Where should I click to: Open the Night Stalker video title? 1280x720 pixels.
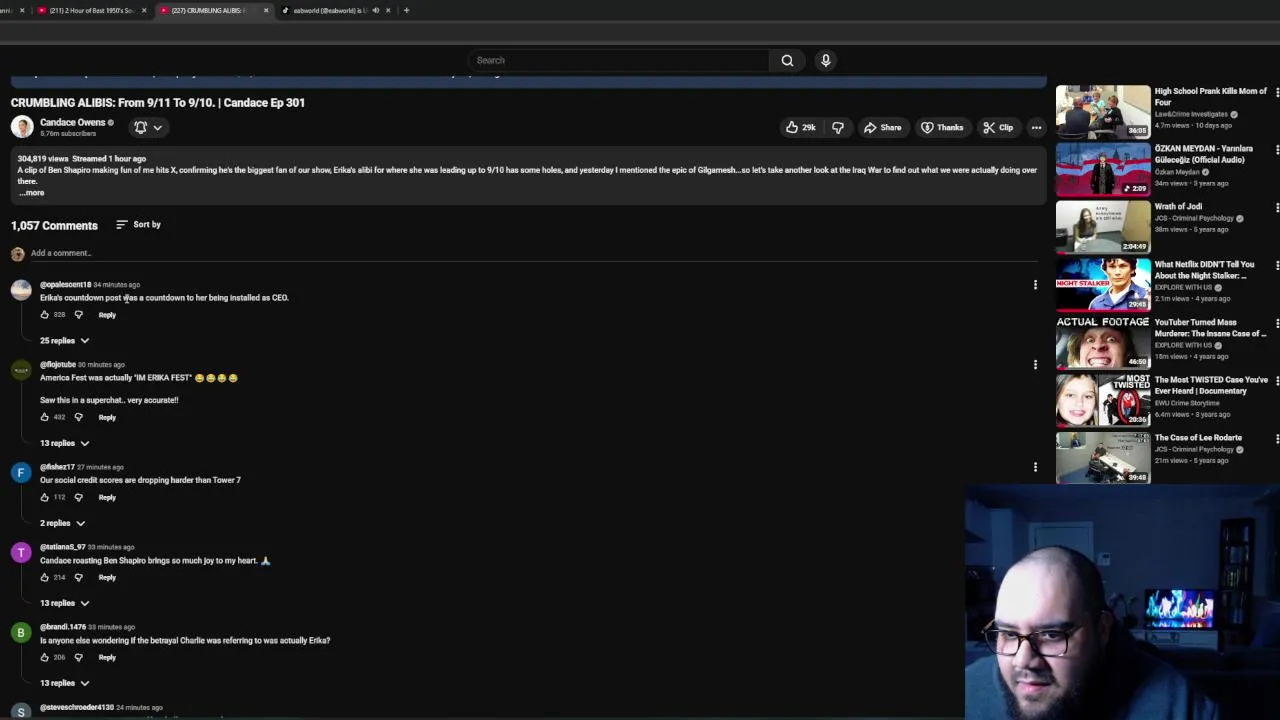pyautogui.click(x=1204, y=270)
